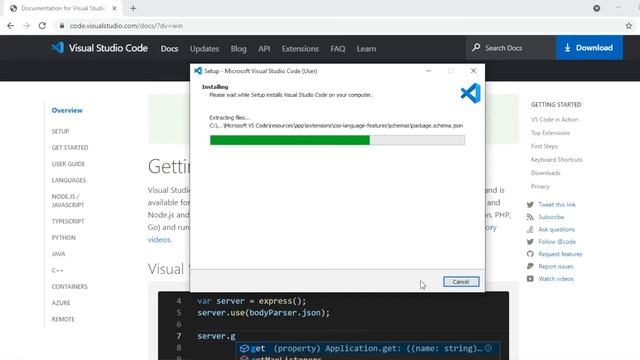Click the RSS icon beside Subscribe
Image resolution: width=640 pixels, height=360 pixels.
(530, 217)
